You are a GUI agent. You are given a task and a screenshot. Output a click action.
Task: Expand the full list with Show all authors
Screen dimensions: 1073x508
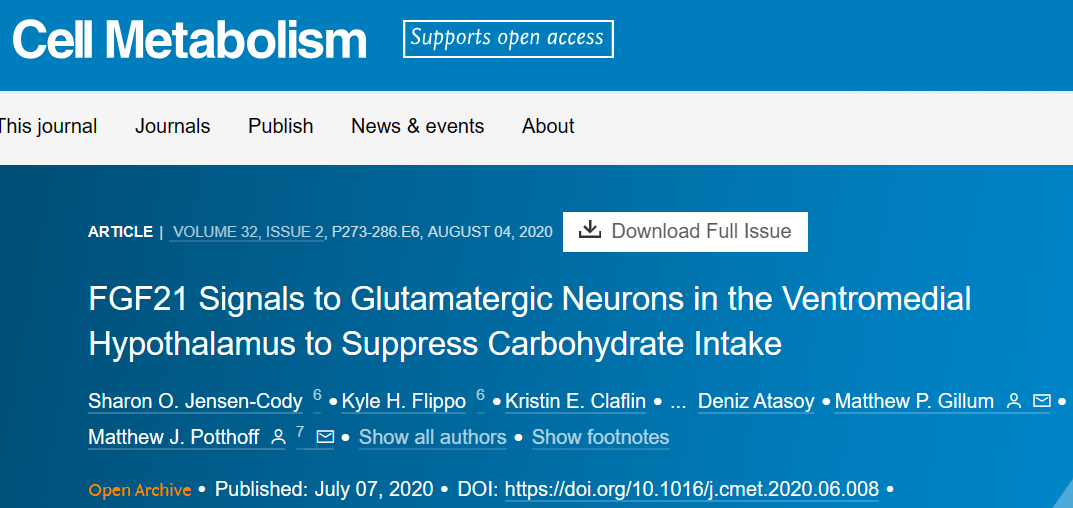click(432, 437)
